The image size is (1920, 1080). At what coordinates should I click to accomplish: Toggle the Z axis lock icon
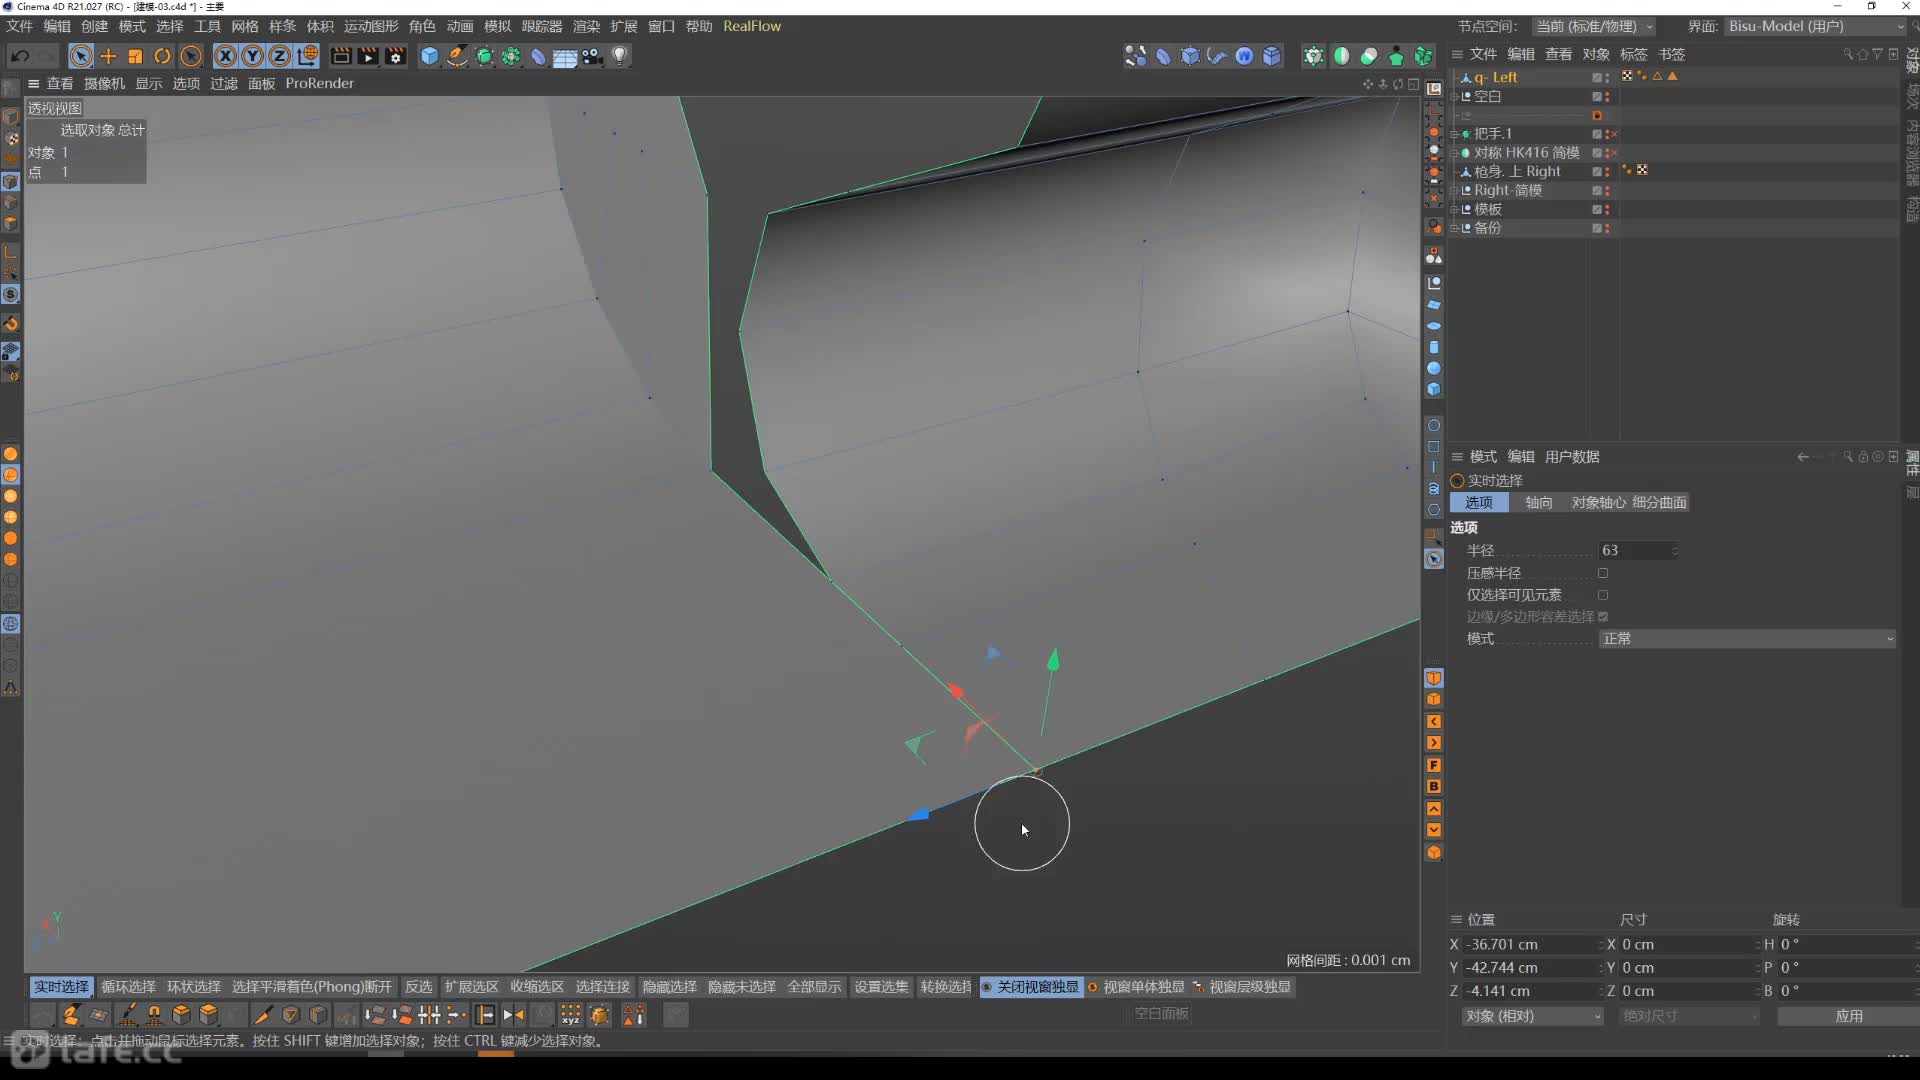click(280, 56)
